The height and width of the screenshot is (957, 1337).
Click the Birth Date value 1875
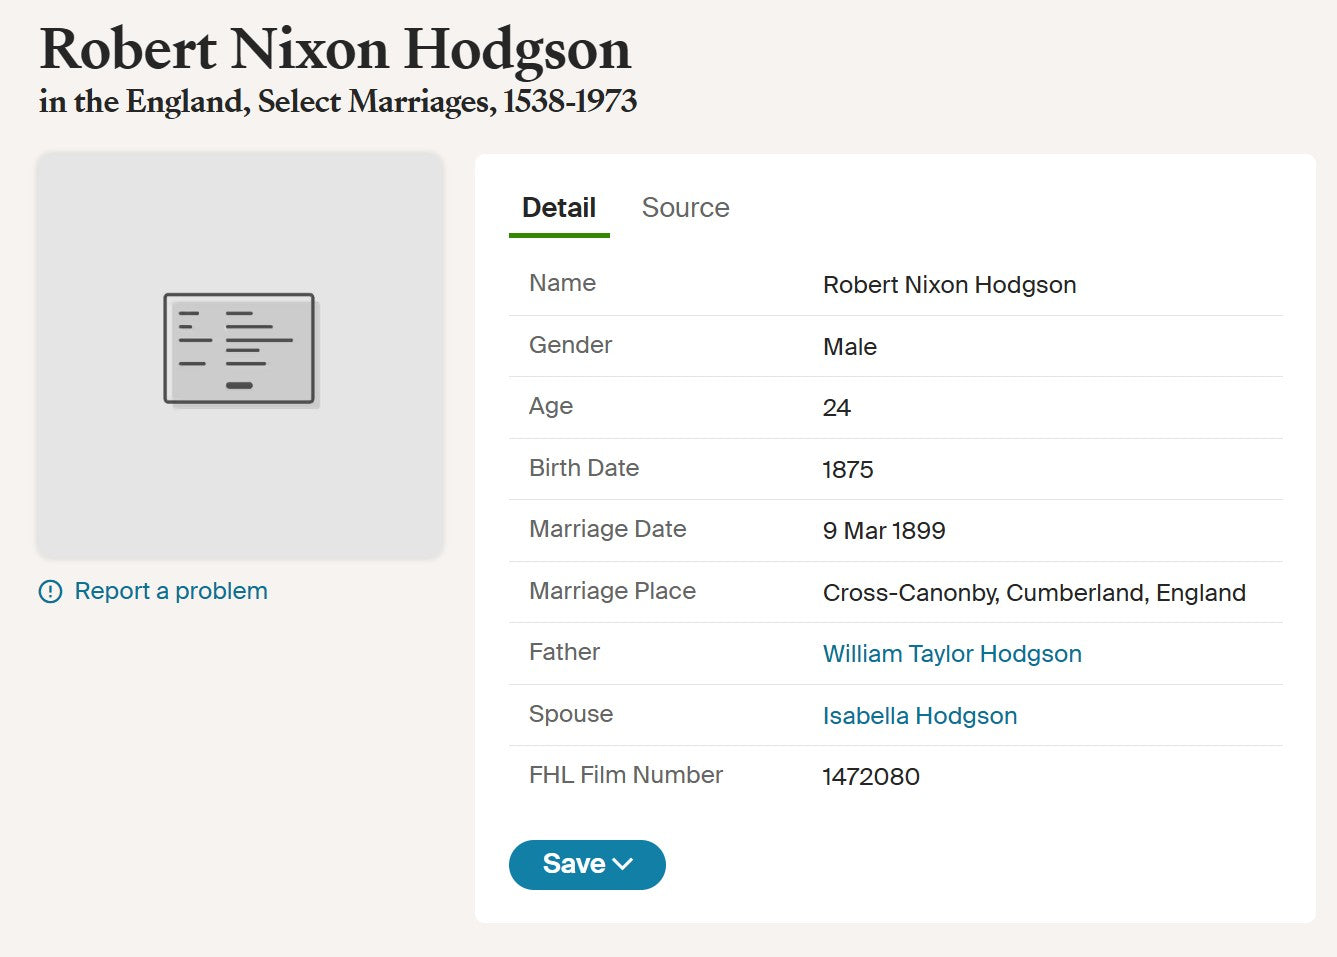(x=848, y=470)
